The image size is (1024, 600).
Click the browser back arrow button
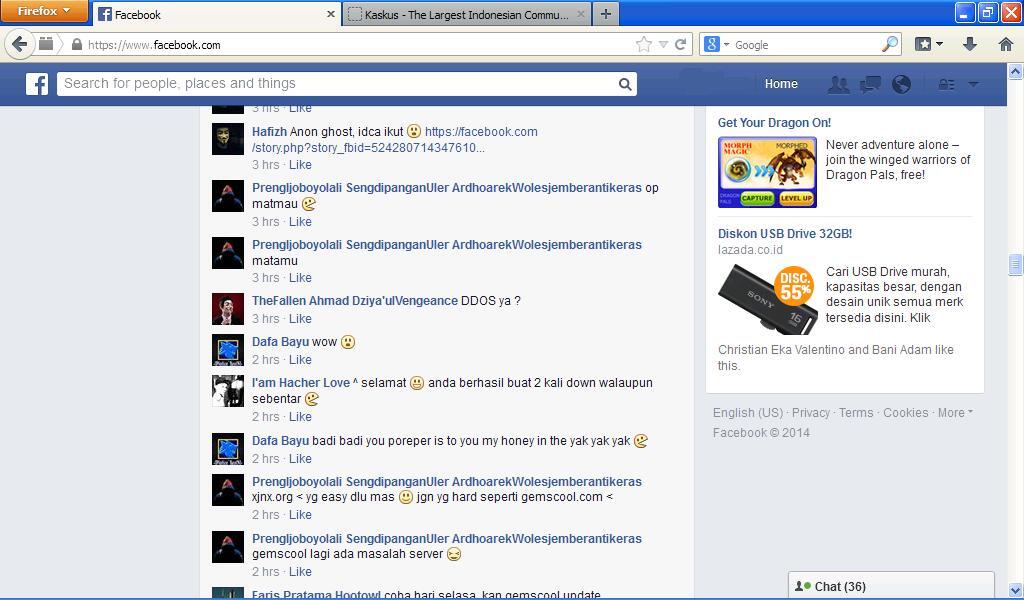point(20,44)
